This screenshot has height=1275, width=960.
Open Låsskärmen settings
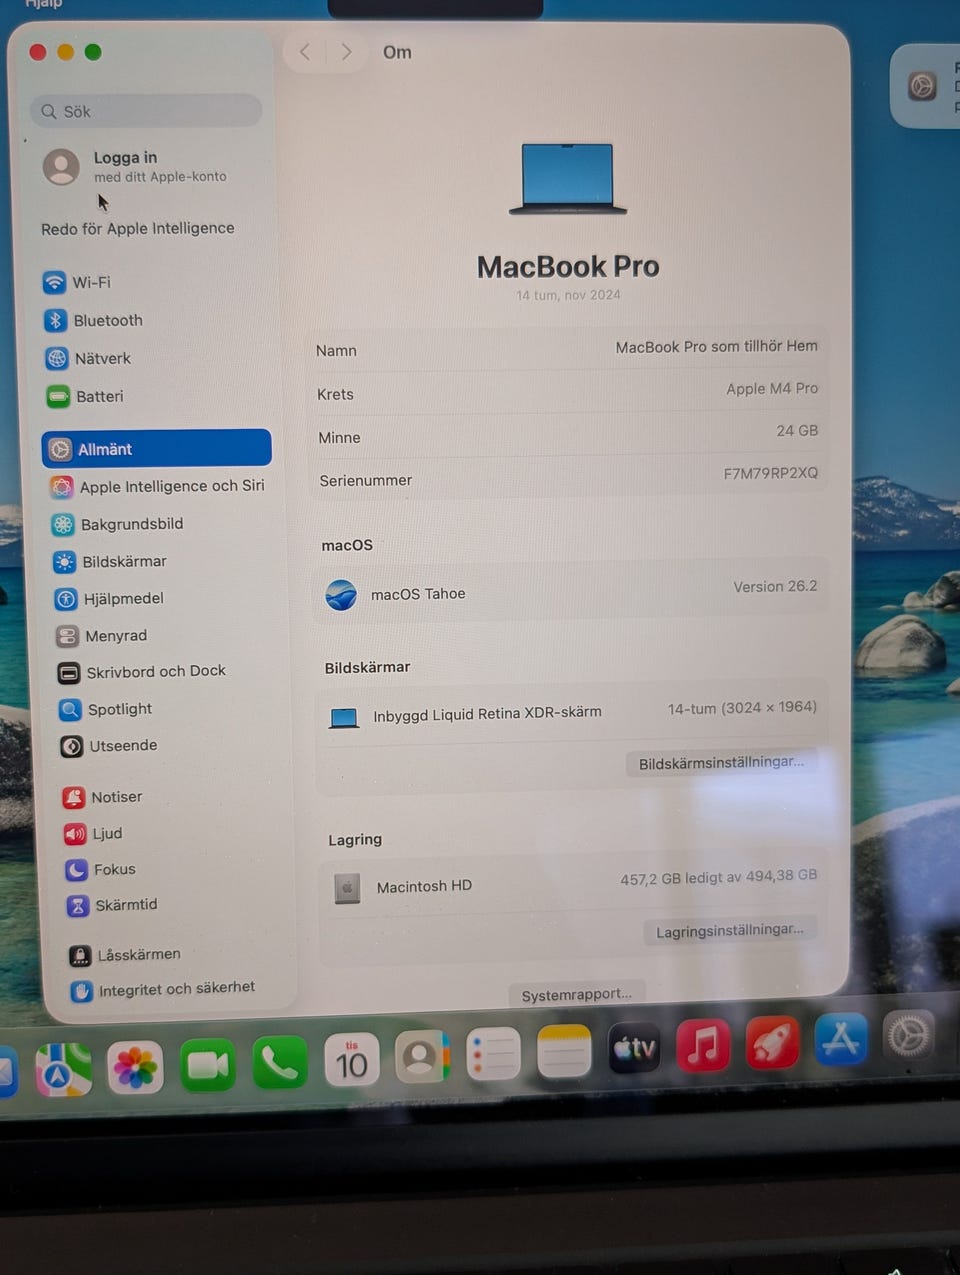[x=125, y=955]
